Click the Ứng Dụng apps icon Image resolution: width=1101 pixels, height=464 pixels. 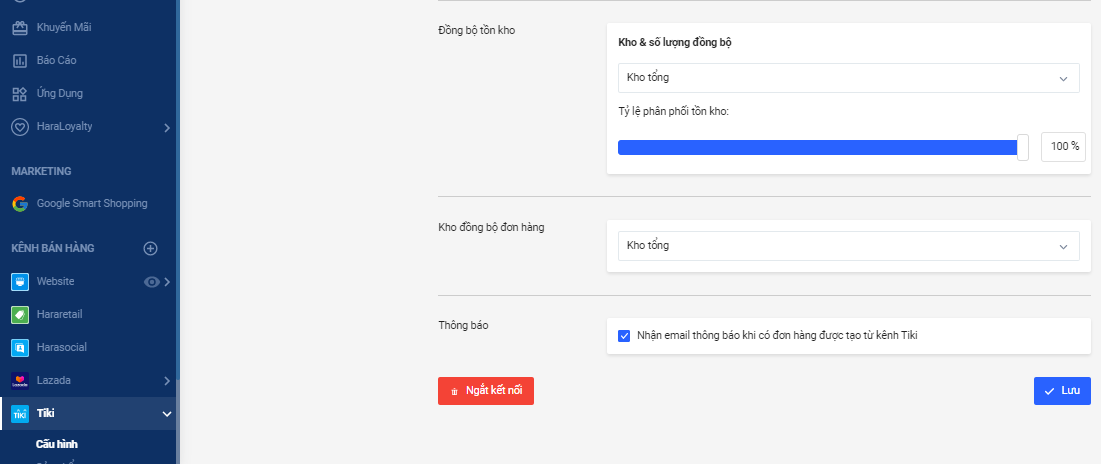tap(19, 94)
